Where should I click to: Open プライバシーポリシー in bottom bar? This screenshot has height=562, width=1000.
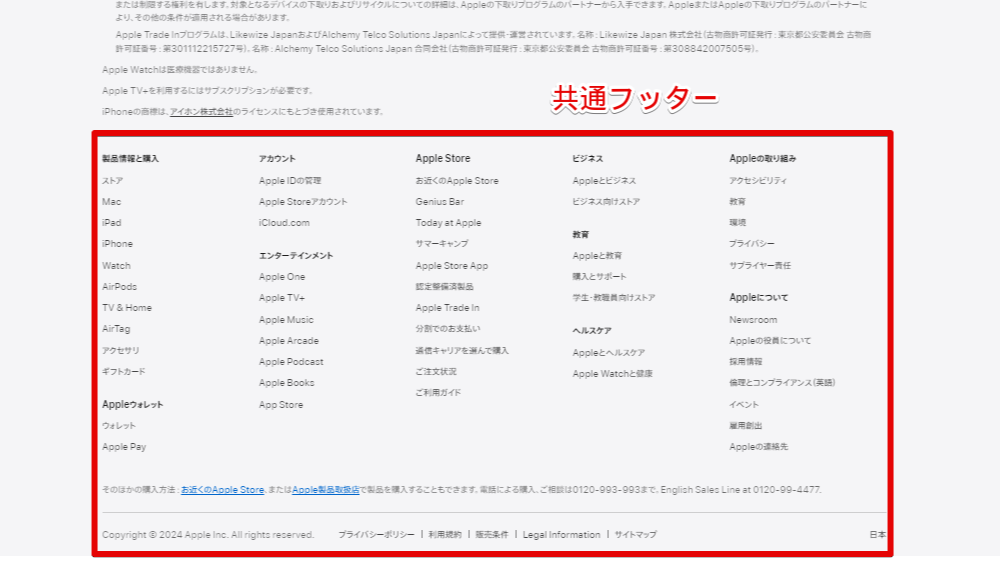click(376, 535)
